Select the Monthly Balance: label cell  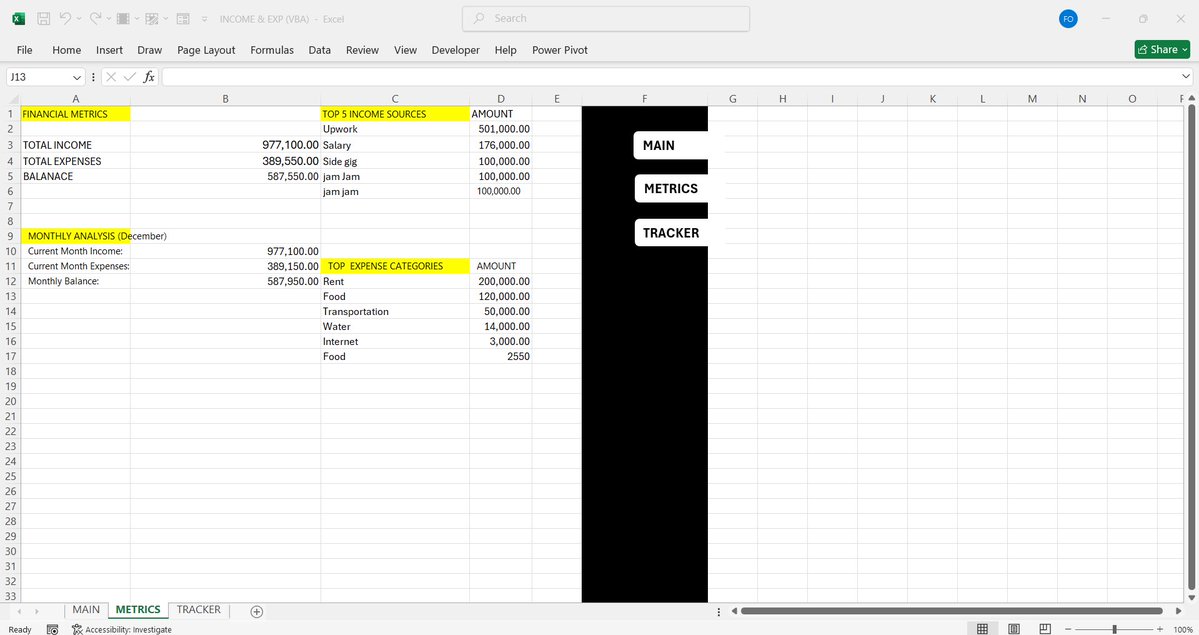(75, 281)
